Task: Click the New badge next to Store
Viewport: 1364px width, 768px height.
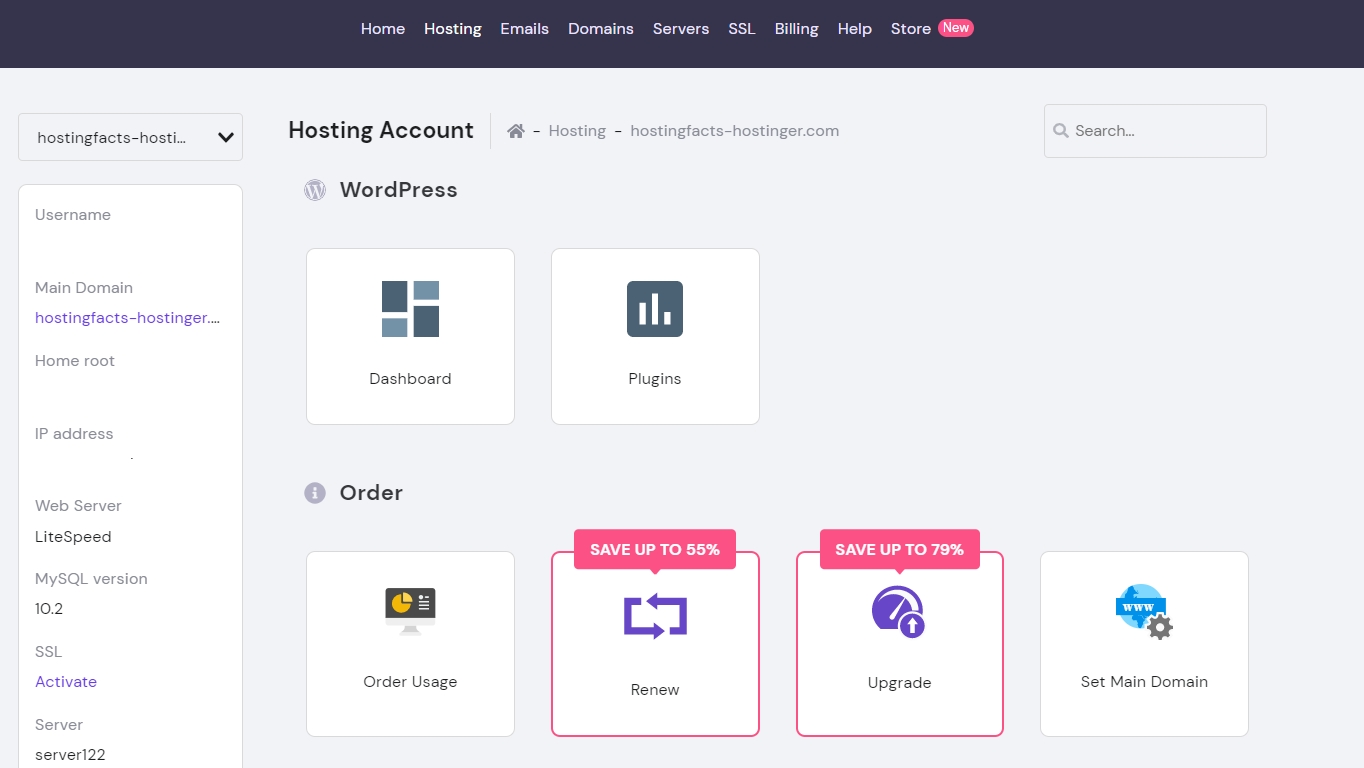Action: coord(956,28)
